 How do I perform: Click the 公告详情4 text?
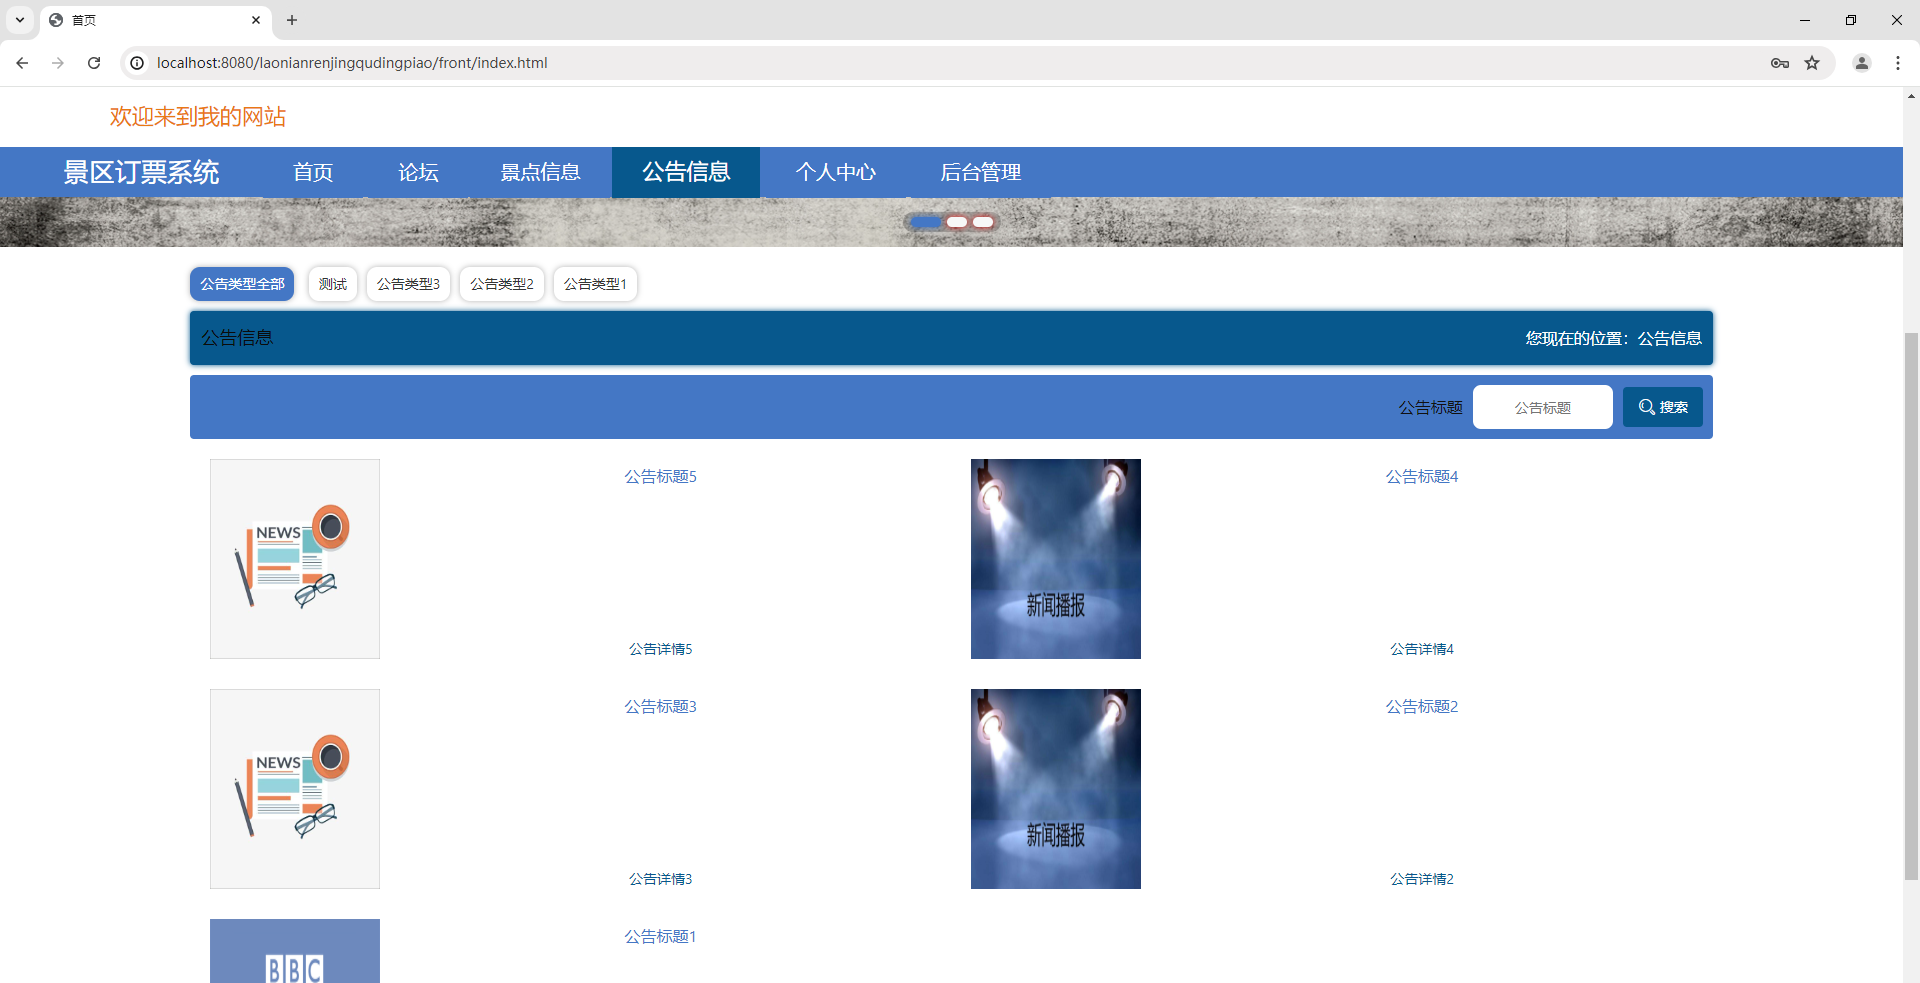[x=1422, y=649]
